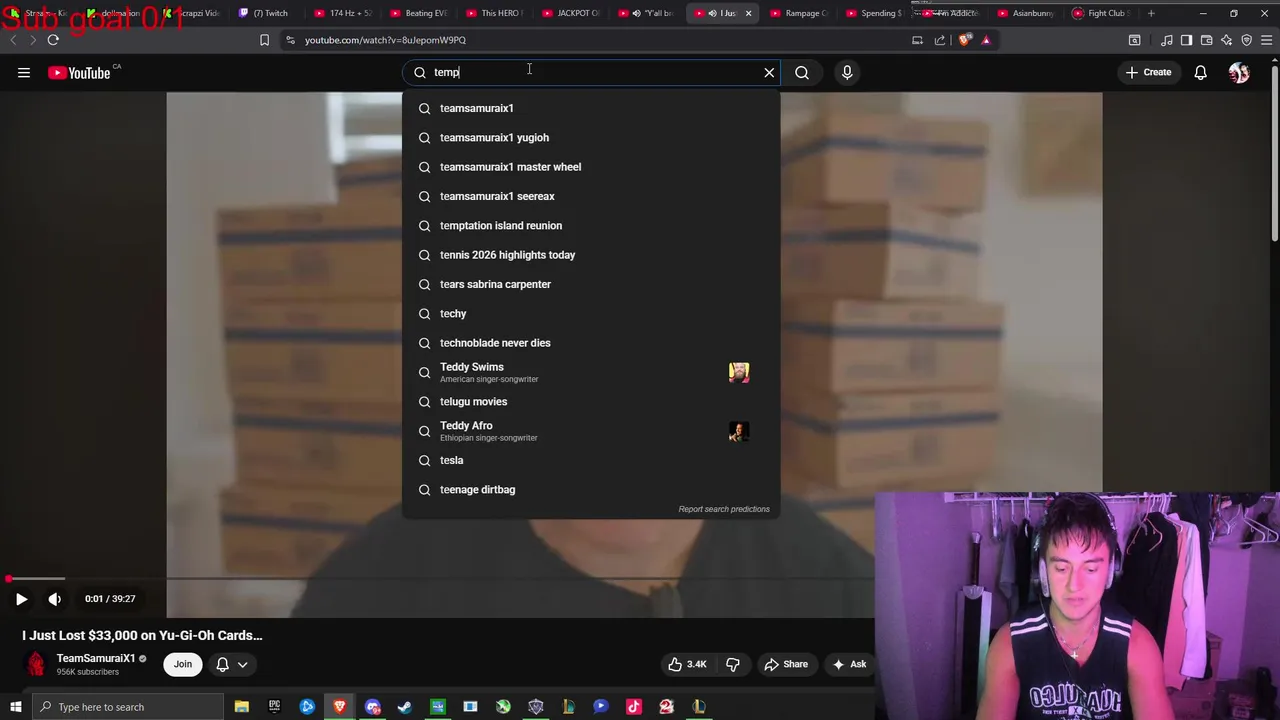Viewport: 1280px width, 720px height.
Task: Click Teddy Swims artist thumbnail
Action: click(739, 372)
